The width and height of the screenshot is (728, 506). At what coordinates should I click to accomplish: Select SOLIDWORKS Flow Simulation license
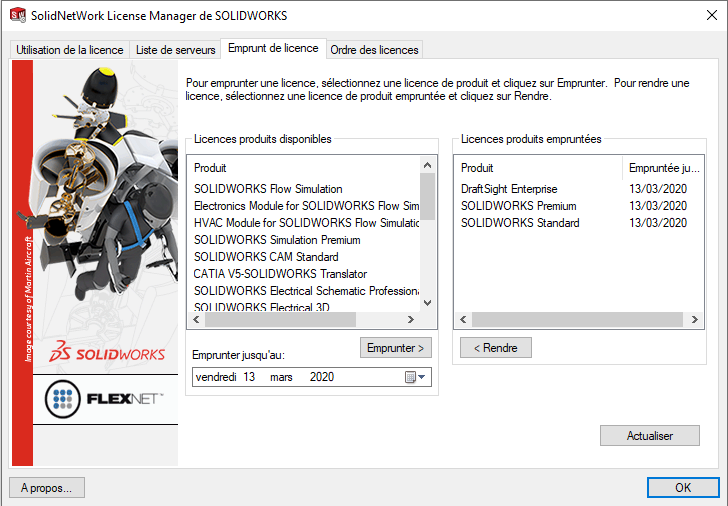click(x=268, y=189)
